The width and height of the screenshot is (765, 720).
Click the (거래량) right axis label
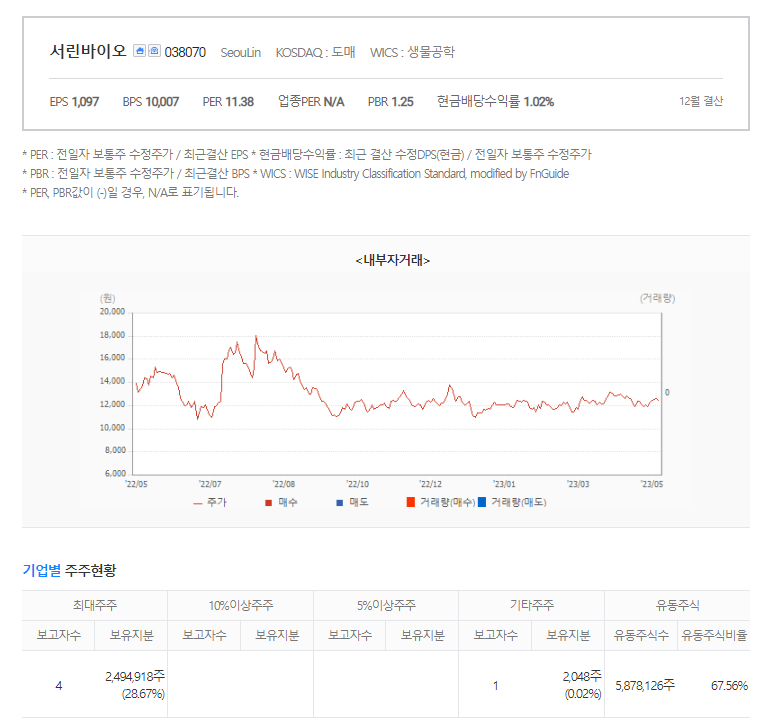point(657,298)
